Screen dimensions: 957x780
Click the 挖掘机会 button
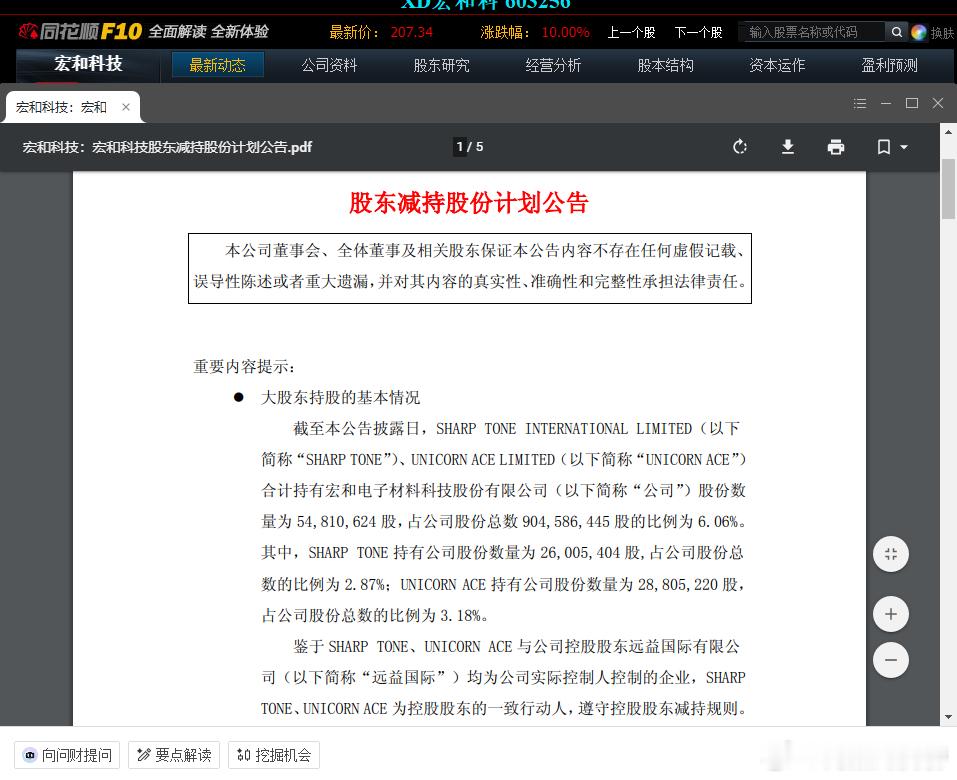tap(273, 756)
